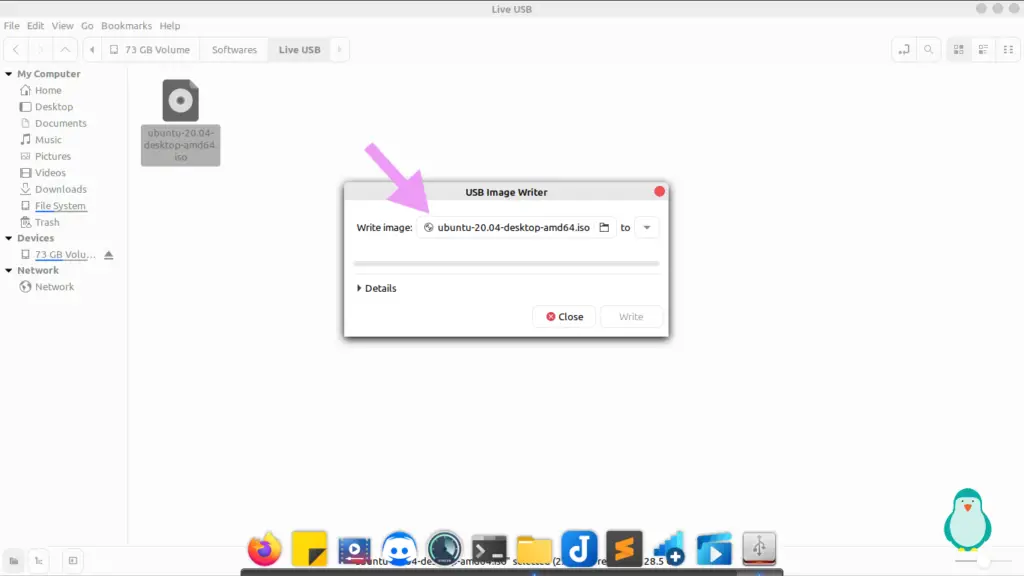The image size is (1024, 576).
Task: Open Discord from the dock
Action: (399, 549)
